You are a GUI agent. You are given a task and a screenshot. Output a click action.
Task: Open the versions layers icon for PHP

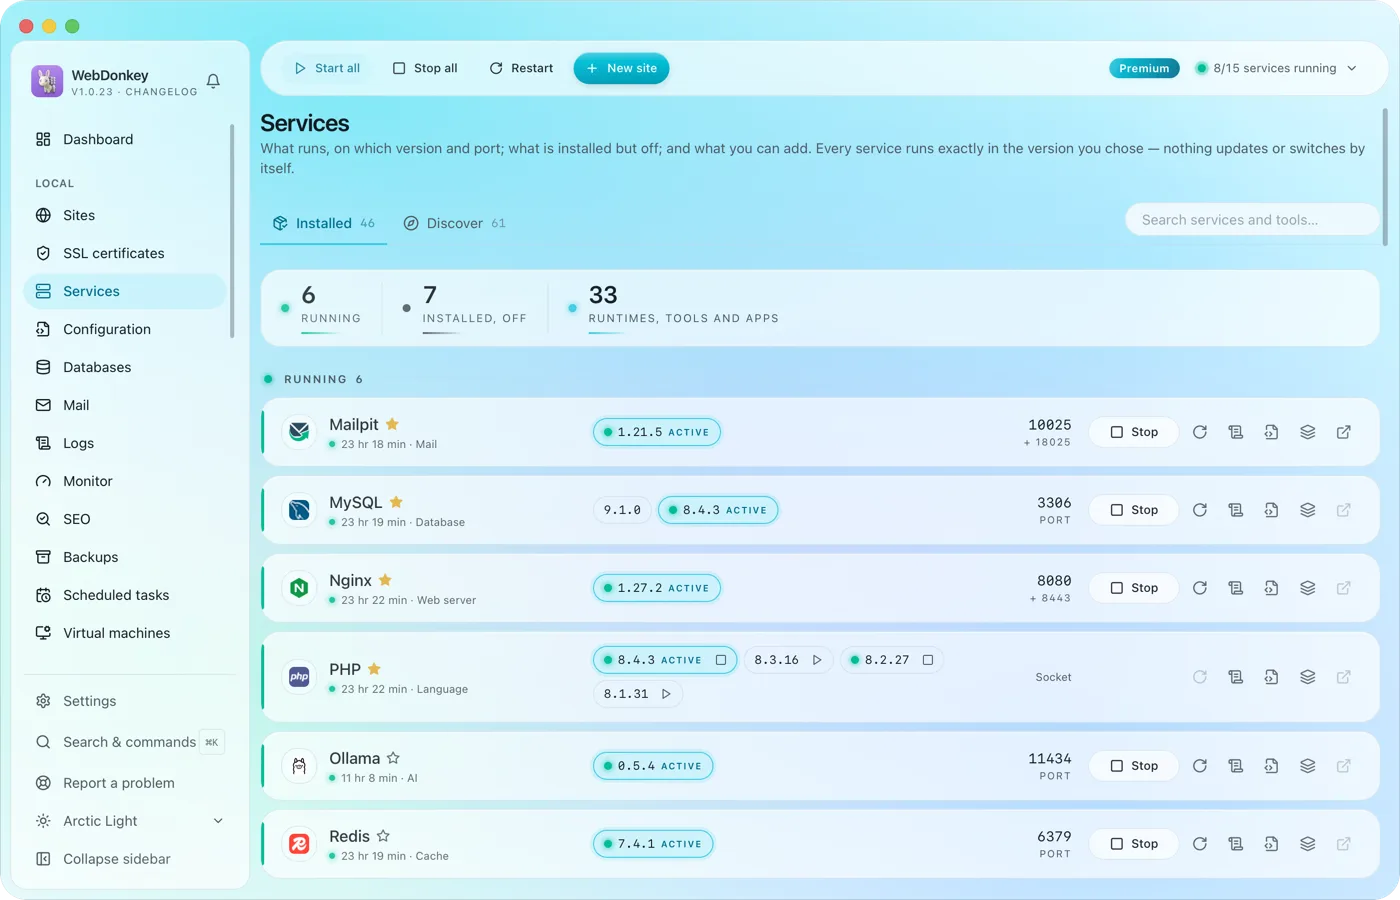[x=1307, y=677]
